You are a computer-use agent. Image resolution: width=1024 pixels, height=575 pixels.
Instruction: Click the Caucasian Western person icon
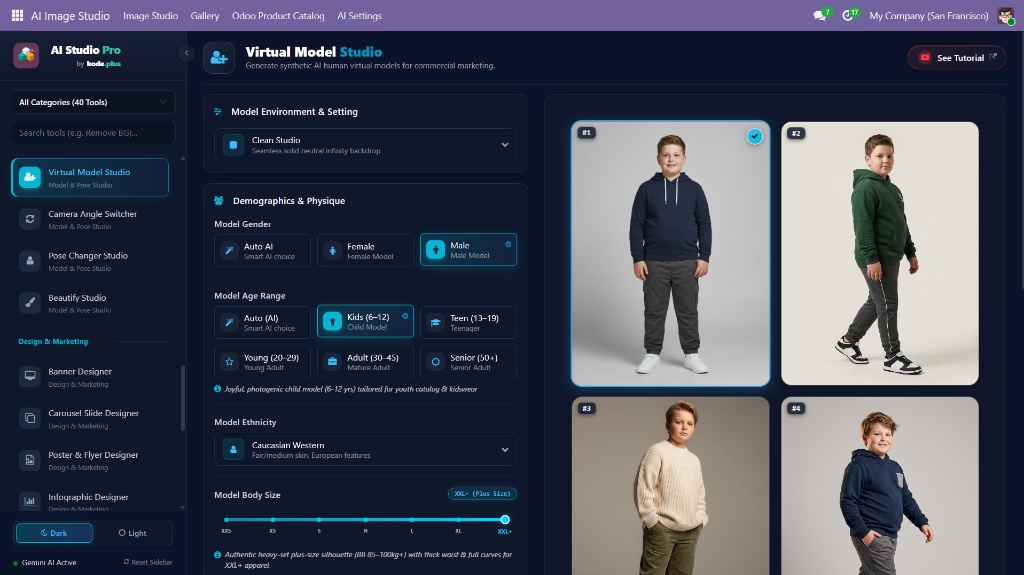[x=233, y=450]
